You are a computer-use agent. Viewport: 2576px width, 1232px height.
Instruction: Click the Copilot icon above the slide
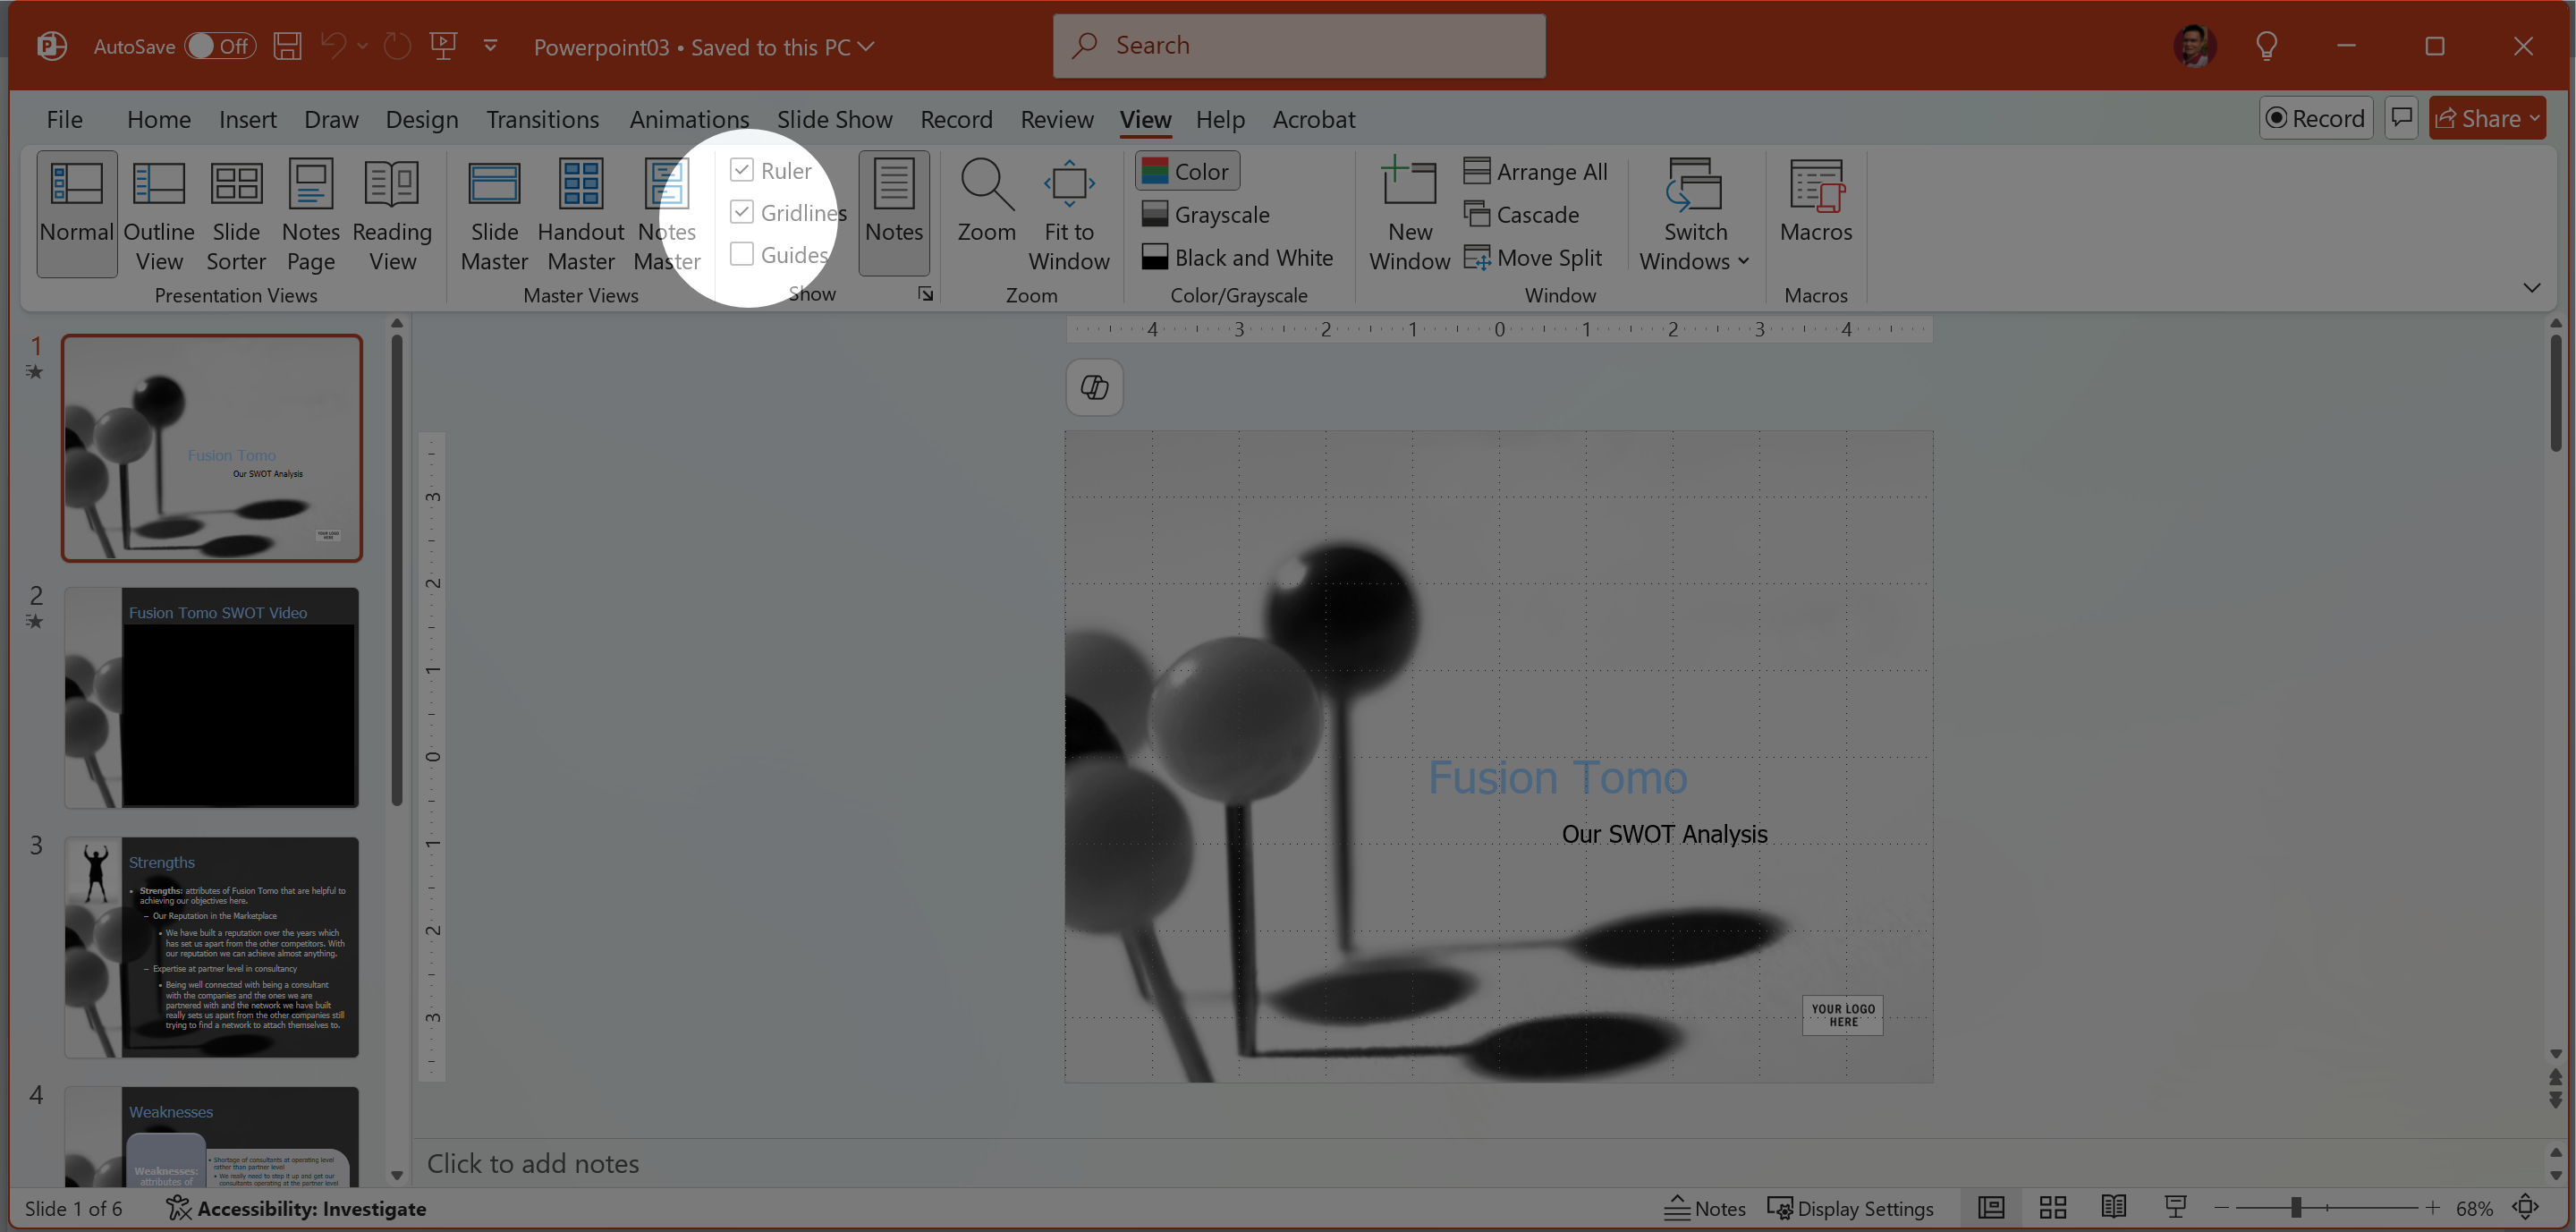pyautogui.click(x=1094, y=387)
